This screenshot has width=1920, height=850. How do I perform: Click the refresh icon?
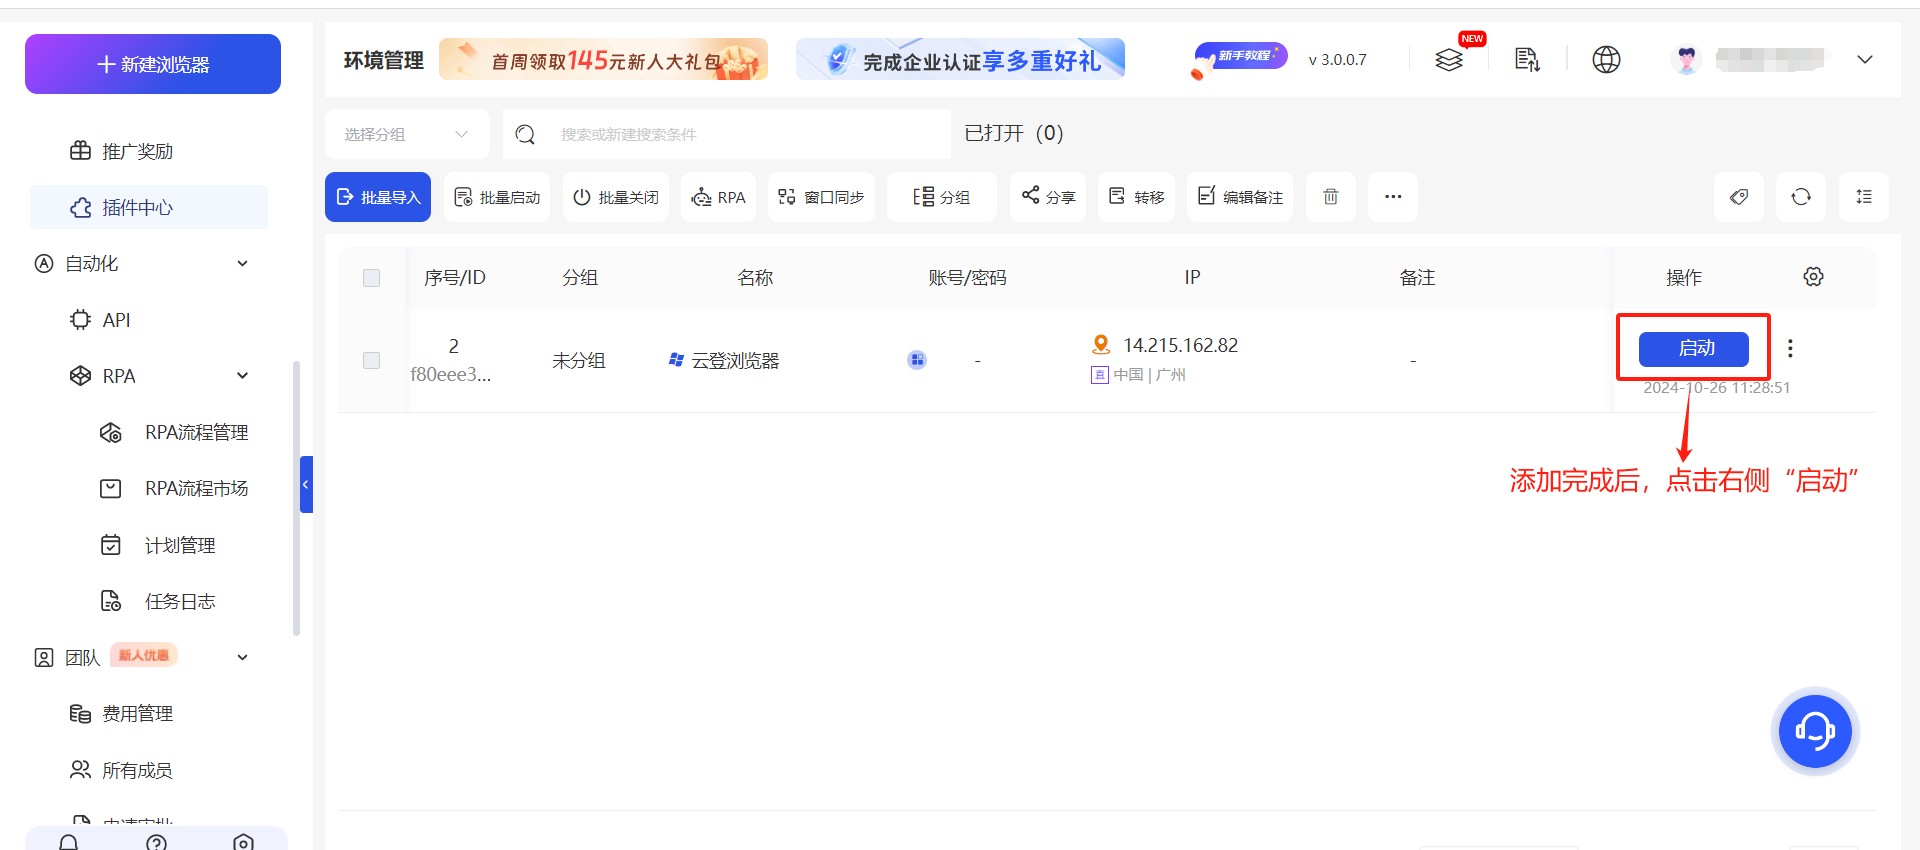pyautogui.click(x=1801, y=197)
